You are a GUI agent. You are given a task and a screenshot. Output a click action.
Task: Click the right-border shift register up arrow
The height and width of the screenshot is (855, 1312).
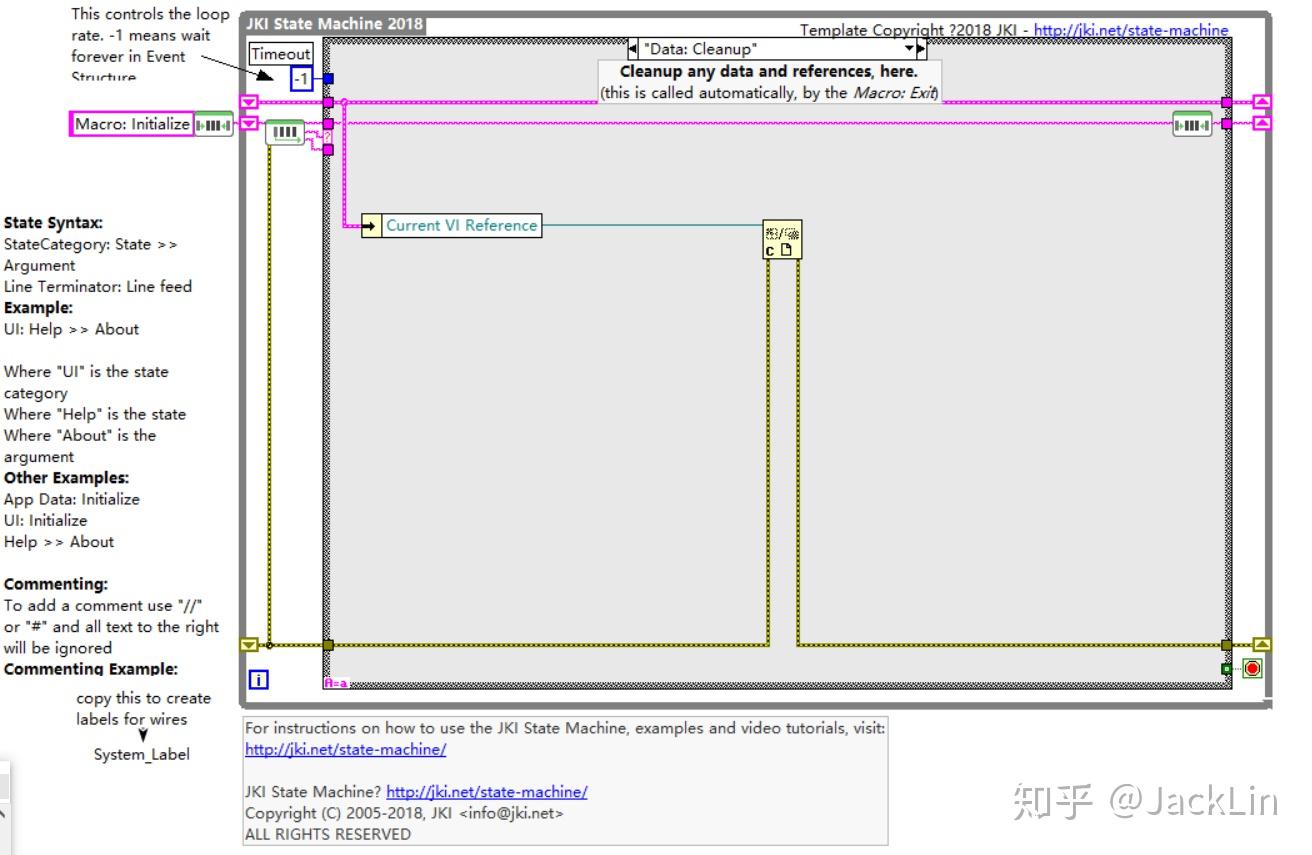pyautogui.click(x=1263, y=101)
